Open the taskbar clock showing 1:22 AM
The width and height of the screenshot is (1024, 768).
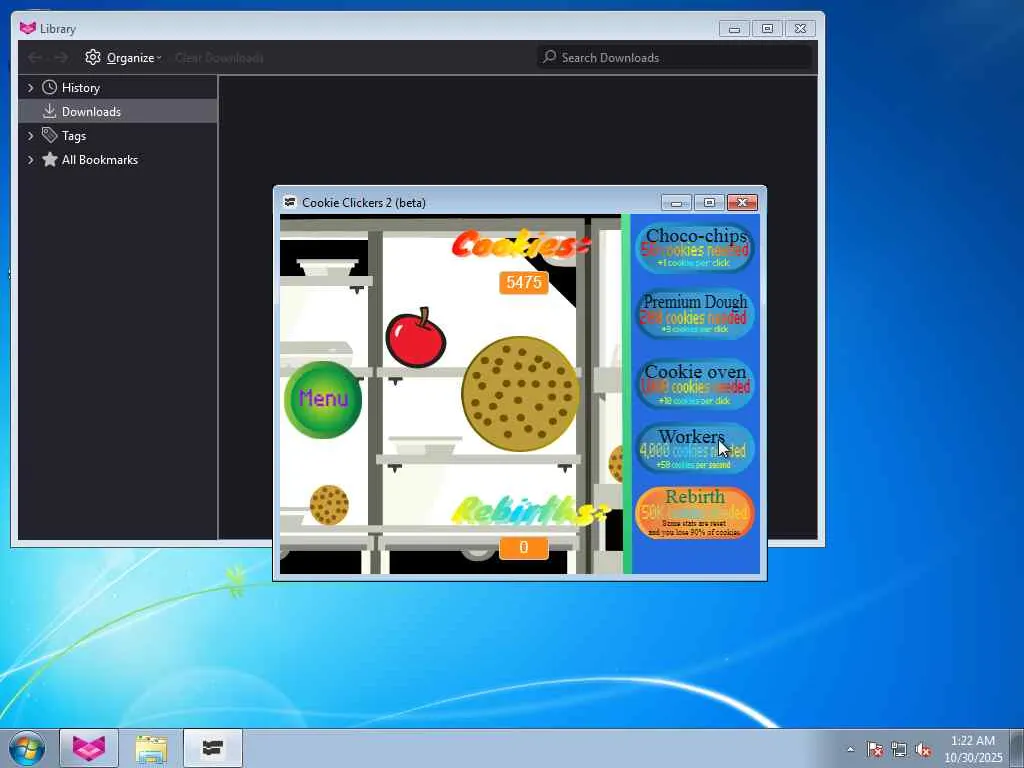(x=973, y=748)
